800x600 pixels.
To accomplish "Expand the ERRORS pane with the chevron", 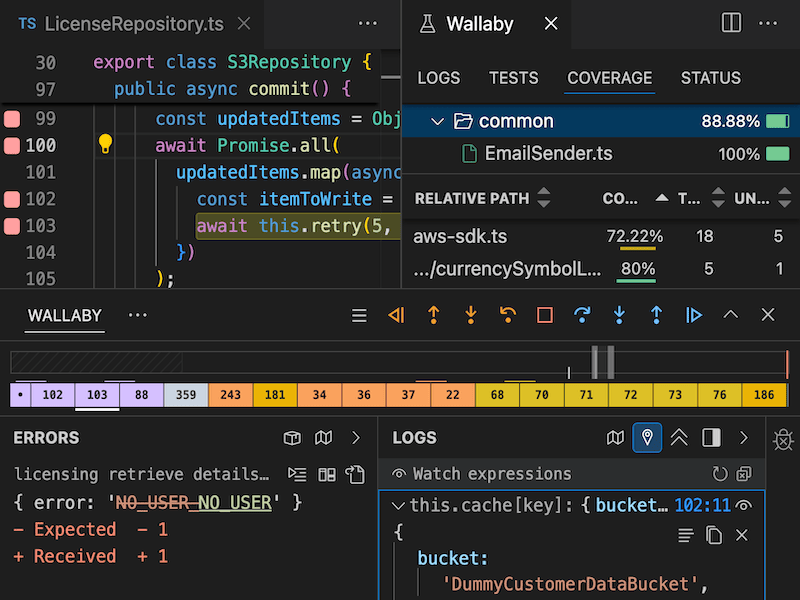I will point(356,438).
